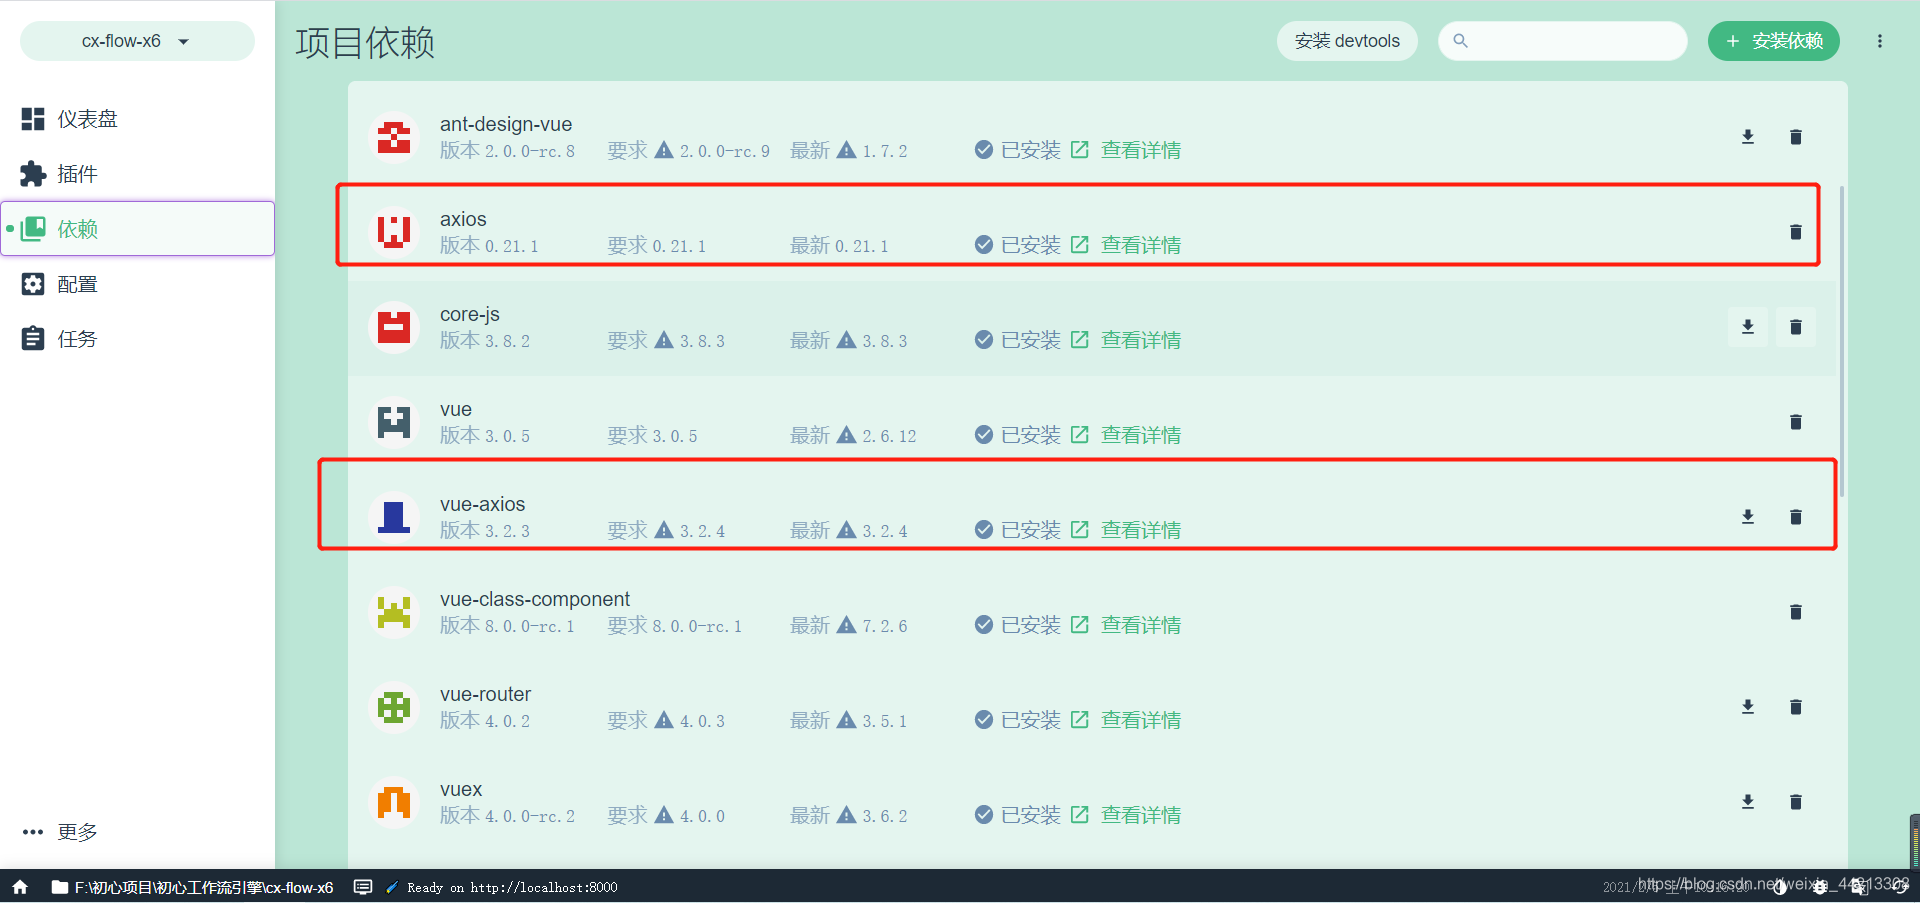Update ant-design-vue with its download icon

[x=1748, y=137]
